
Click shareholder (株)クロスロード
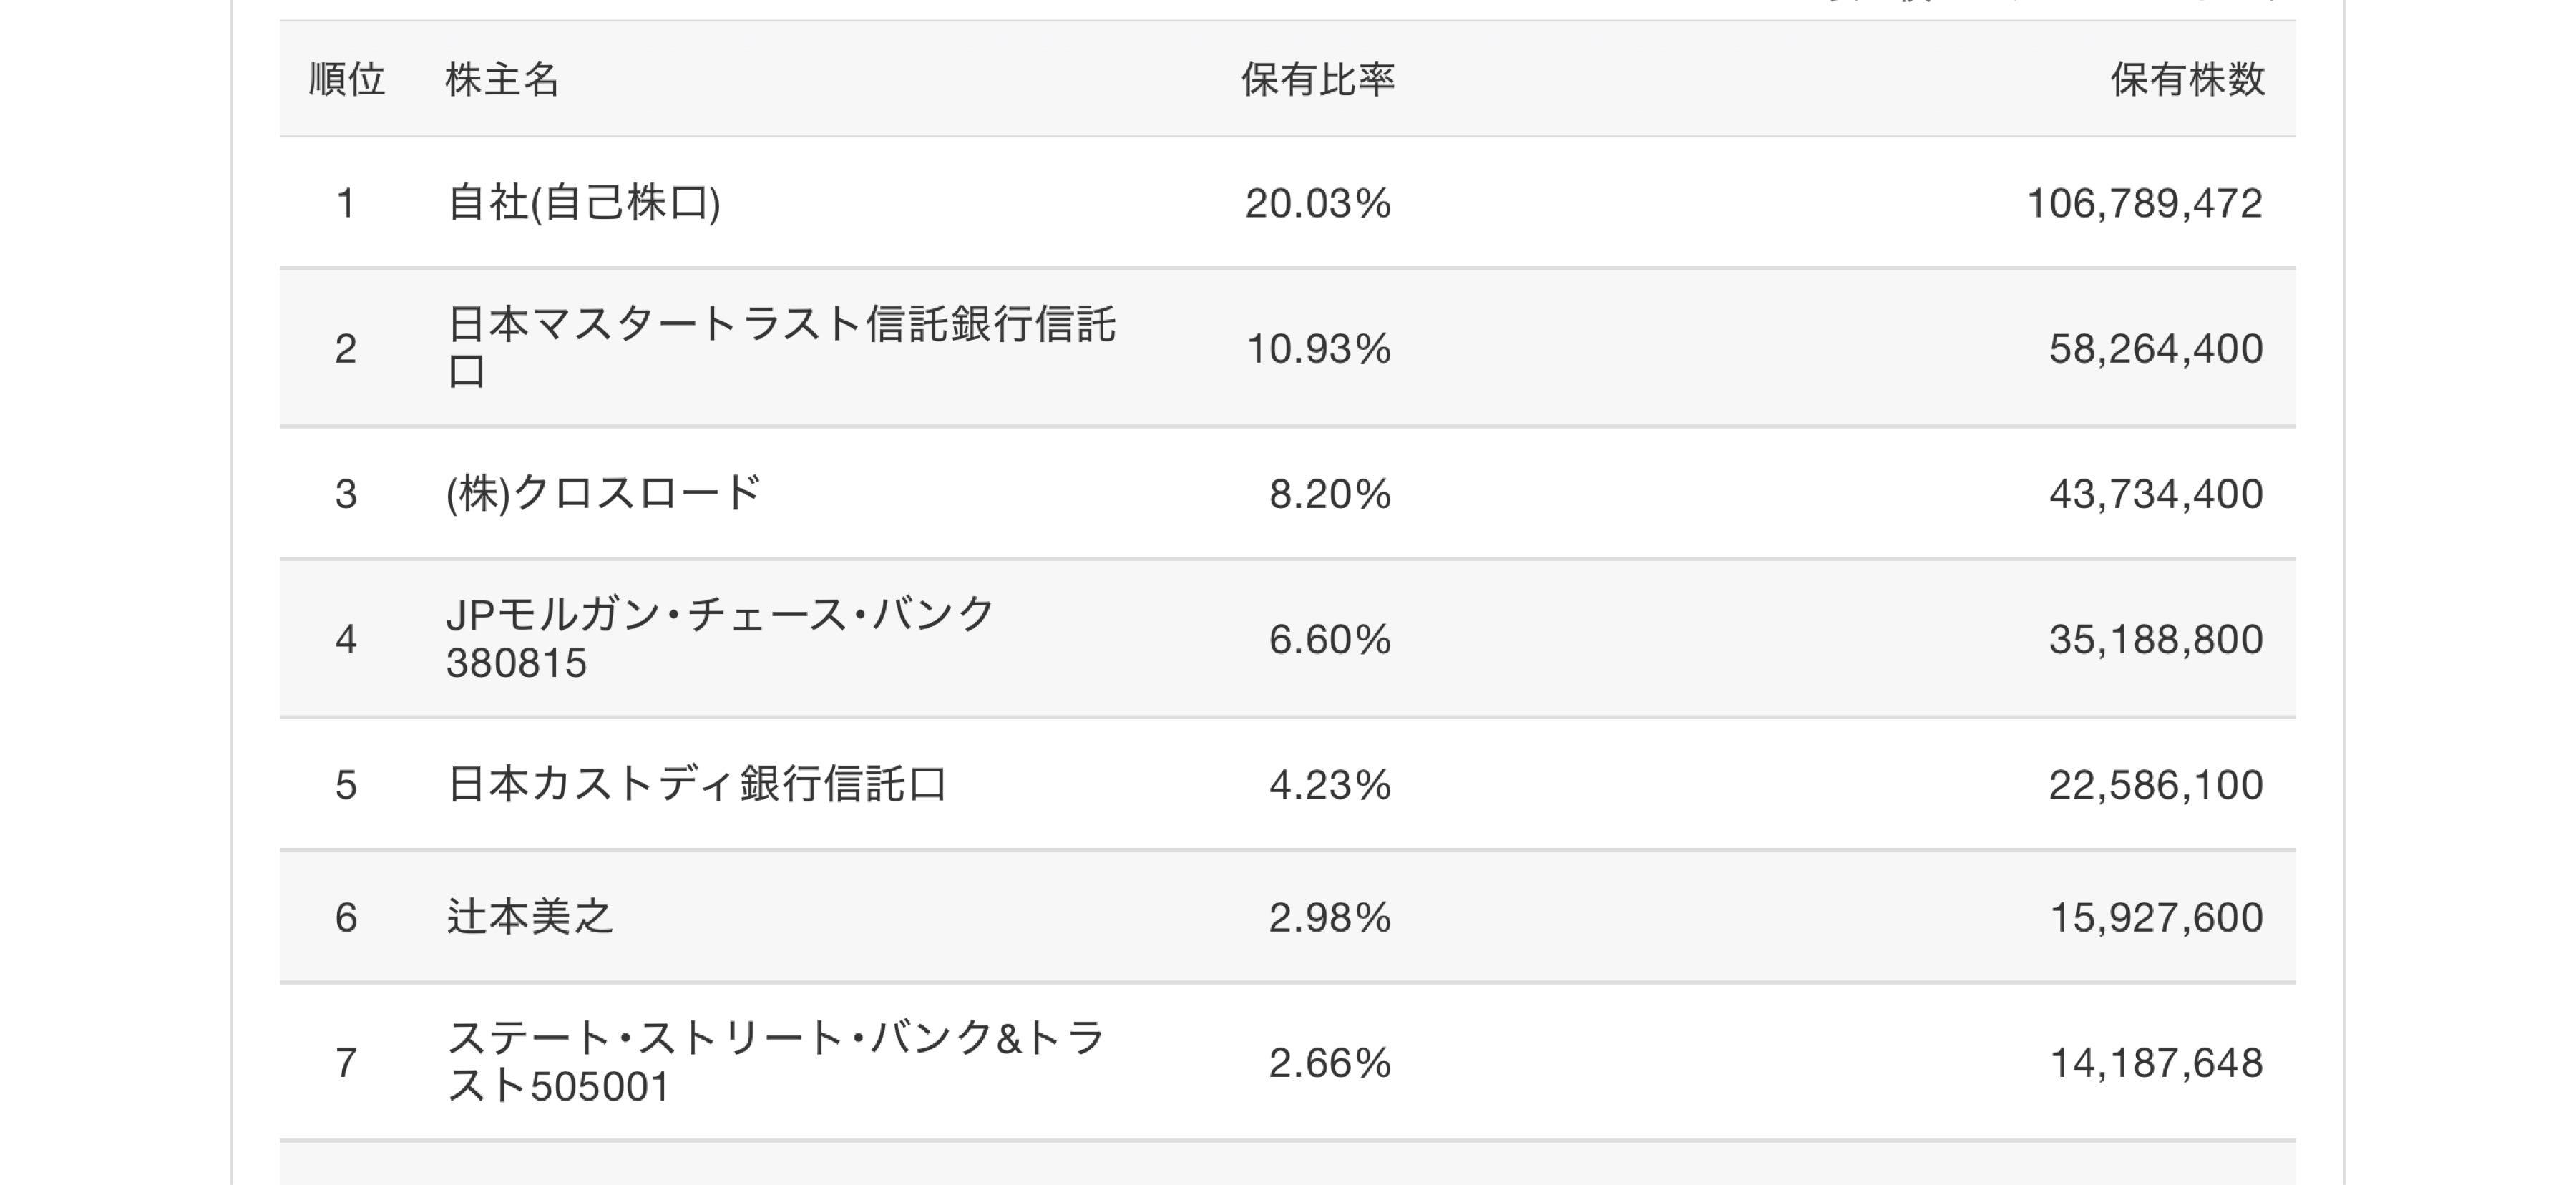pyautogui.click(x=603, y=493)
